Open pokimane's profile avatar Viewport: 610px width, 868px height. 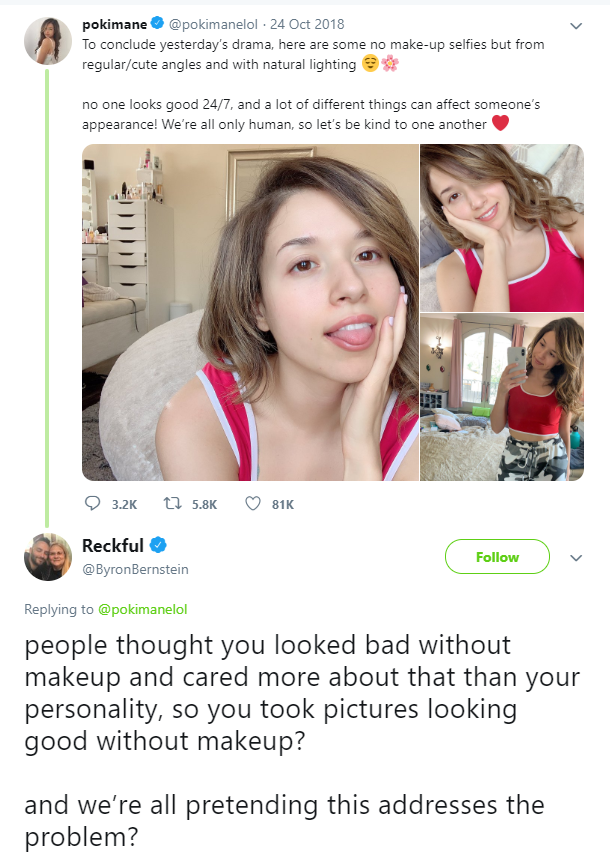click(47, 41)
